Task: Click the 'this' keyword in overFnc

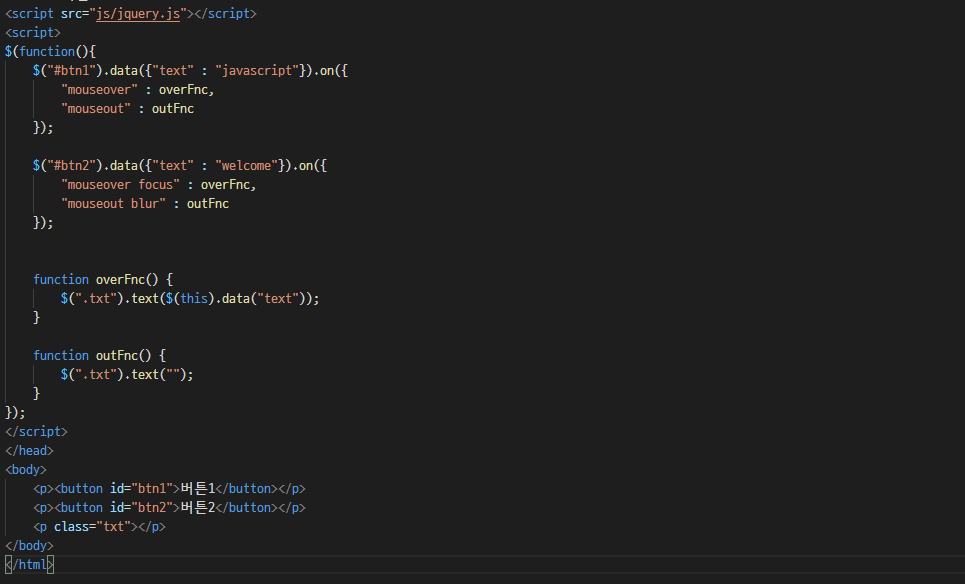Action: coord(194,299)
